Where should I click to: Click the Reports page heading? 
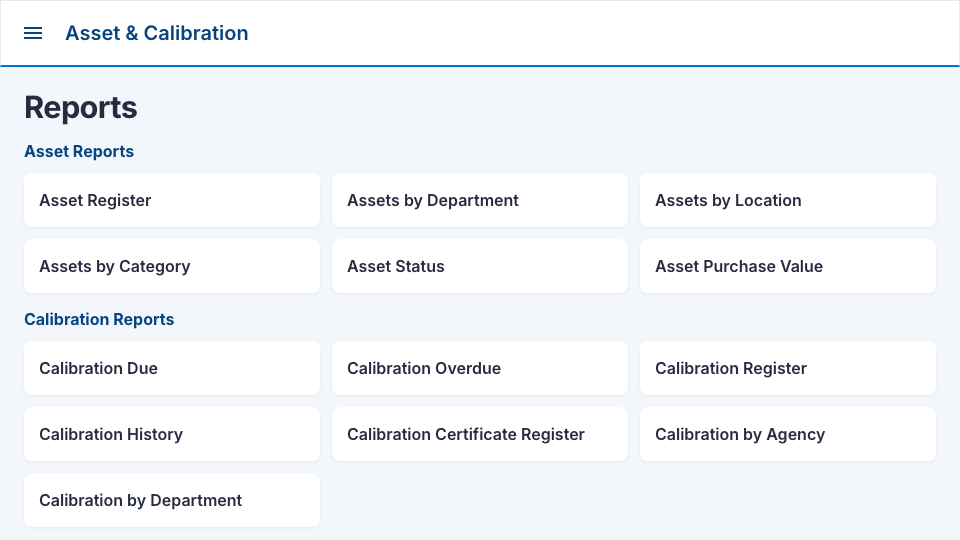point(81,108)
